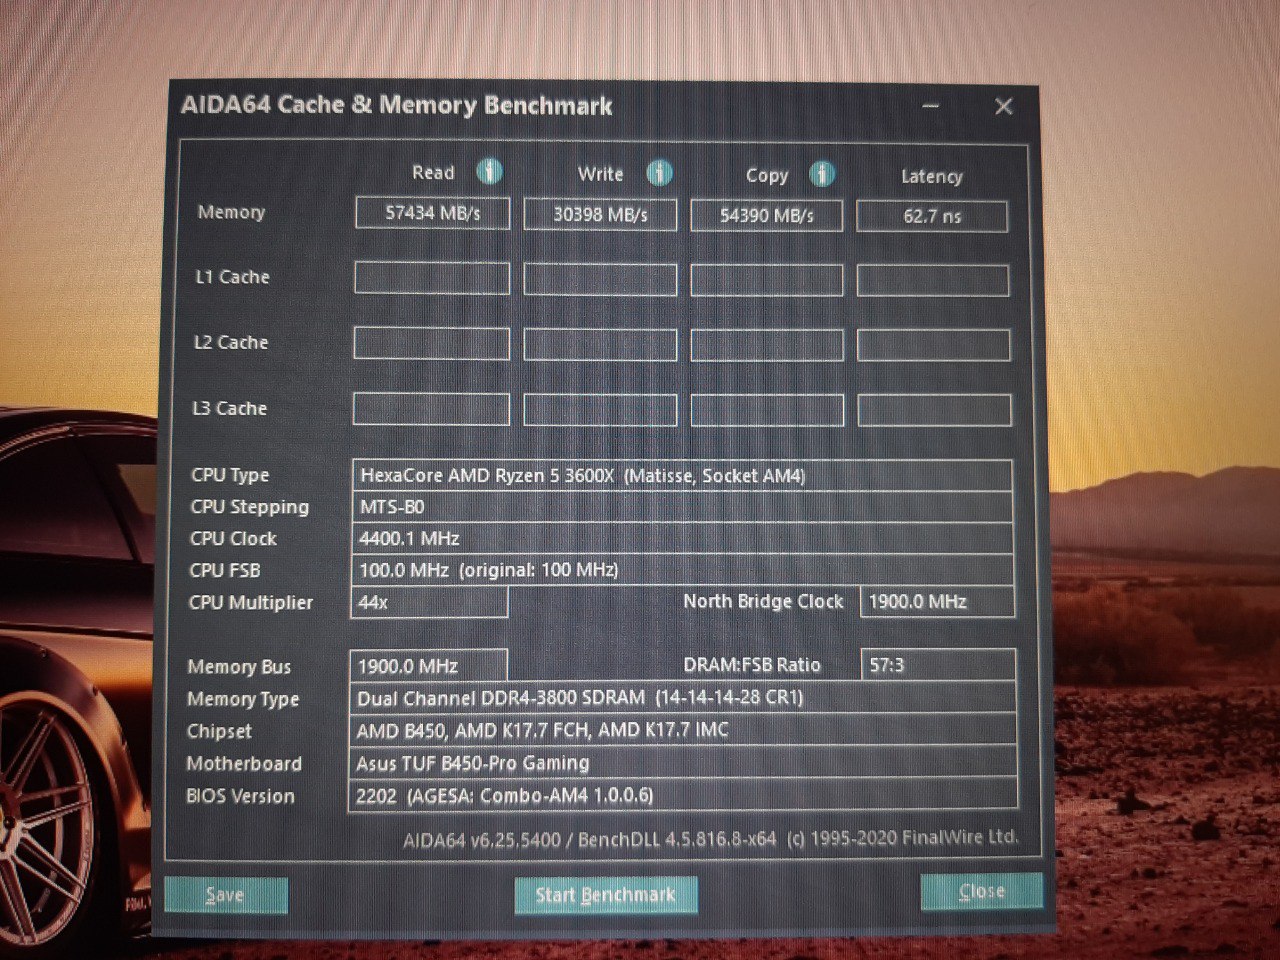
Task: Click the CPU Type field HexaCore AMD Ryzen
Action: (683, 476)
